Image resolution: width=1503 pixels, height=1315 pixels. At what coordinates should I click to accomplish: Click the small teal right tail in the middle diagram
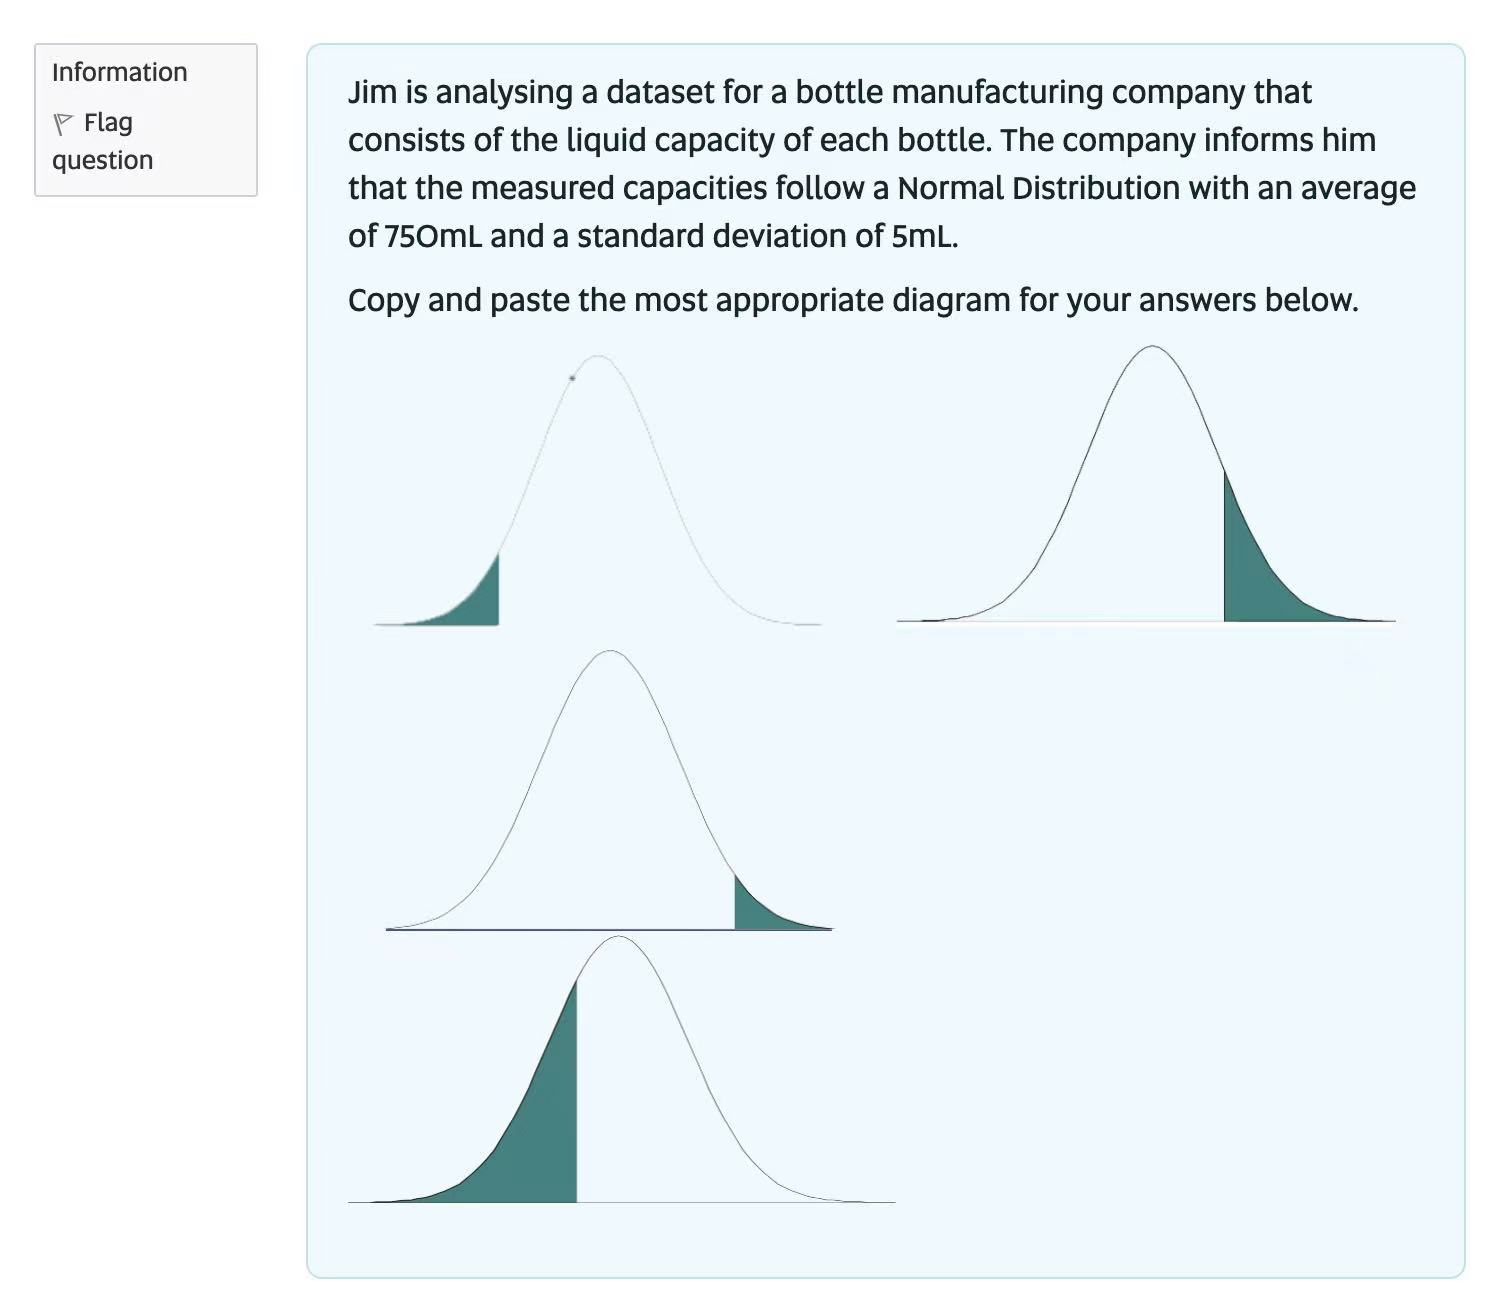pyautogui.click(x=758, y=910)
